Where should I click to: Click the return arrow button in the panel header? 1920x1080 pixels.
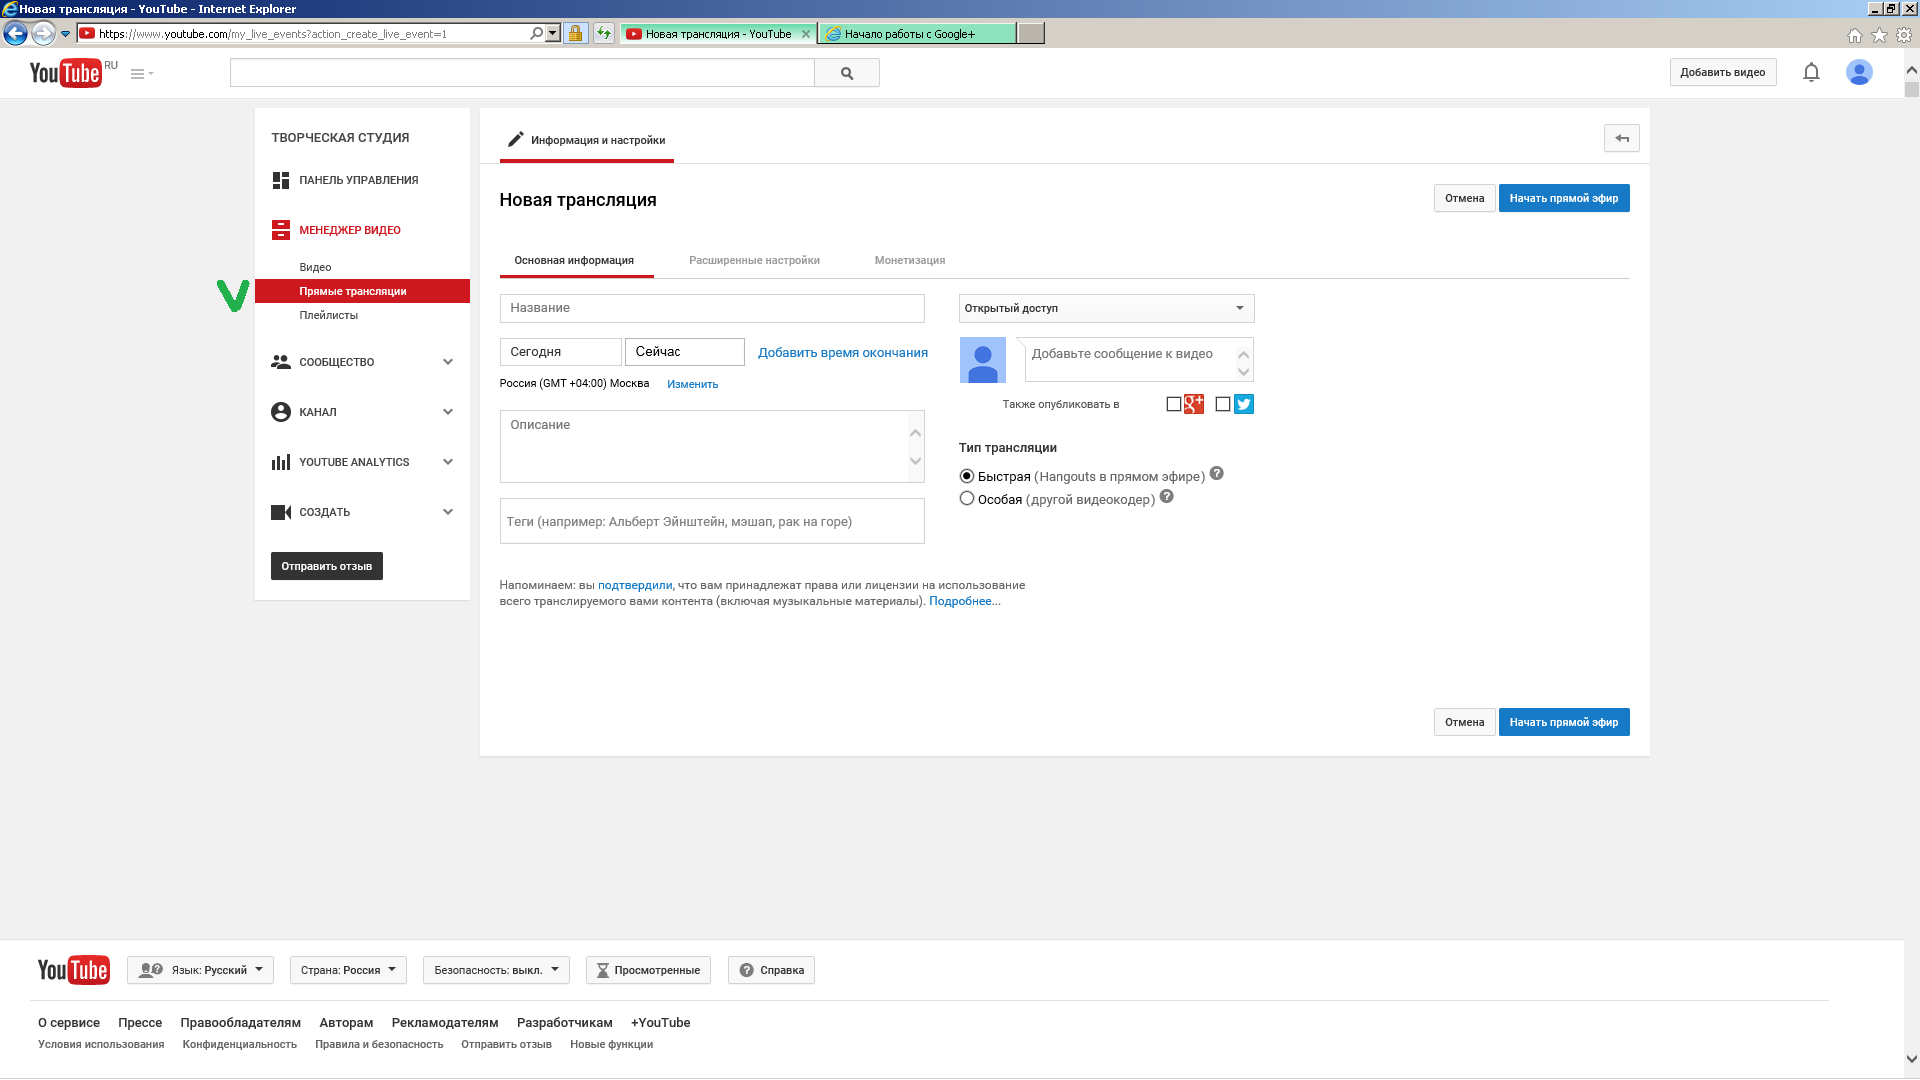(x=1621, y=138)
